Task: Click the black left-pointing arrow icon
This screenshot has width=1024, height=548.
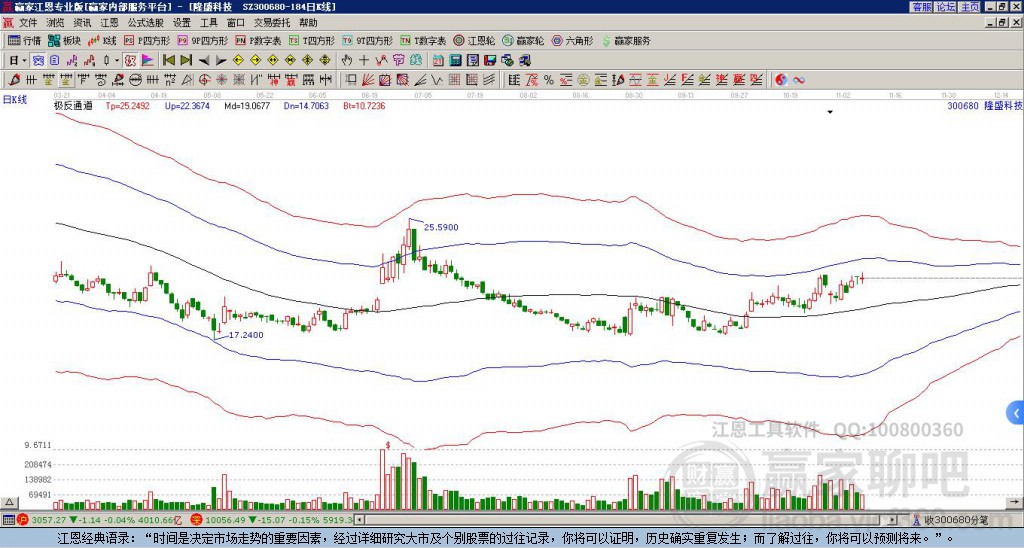Action: (x=204, y=61)
